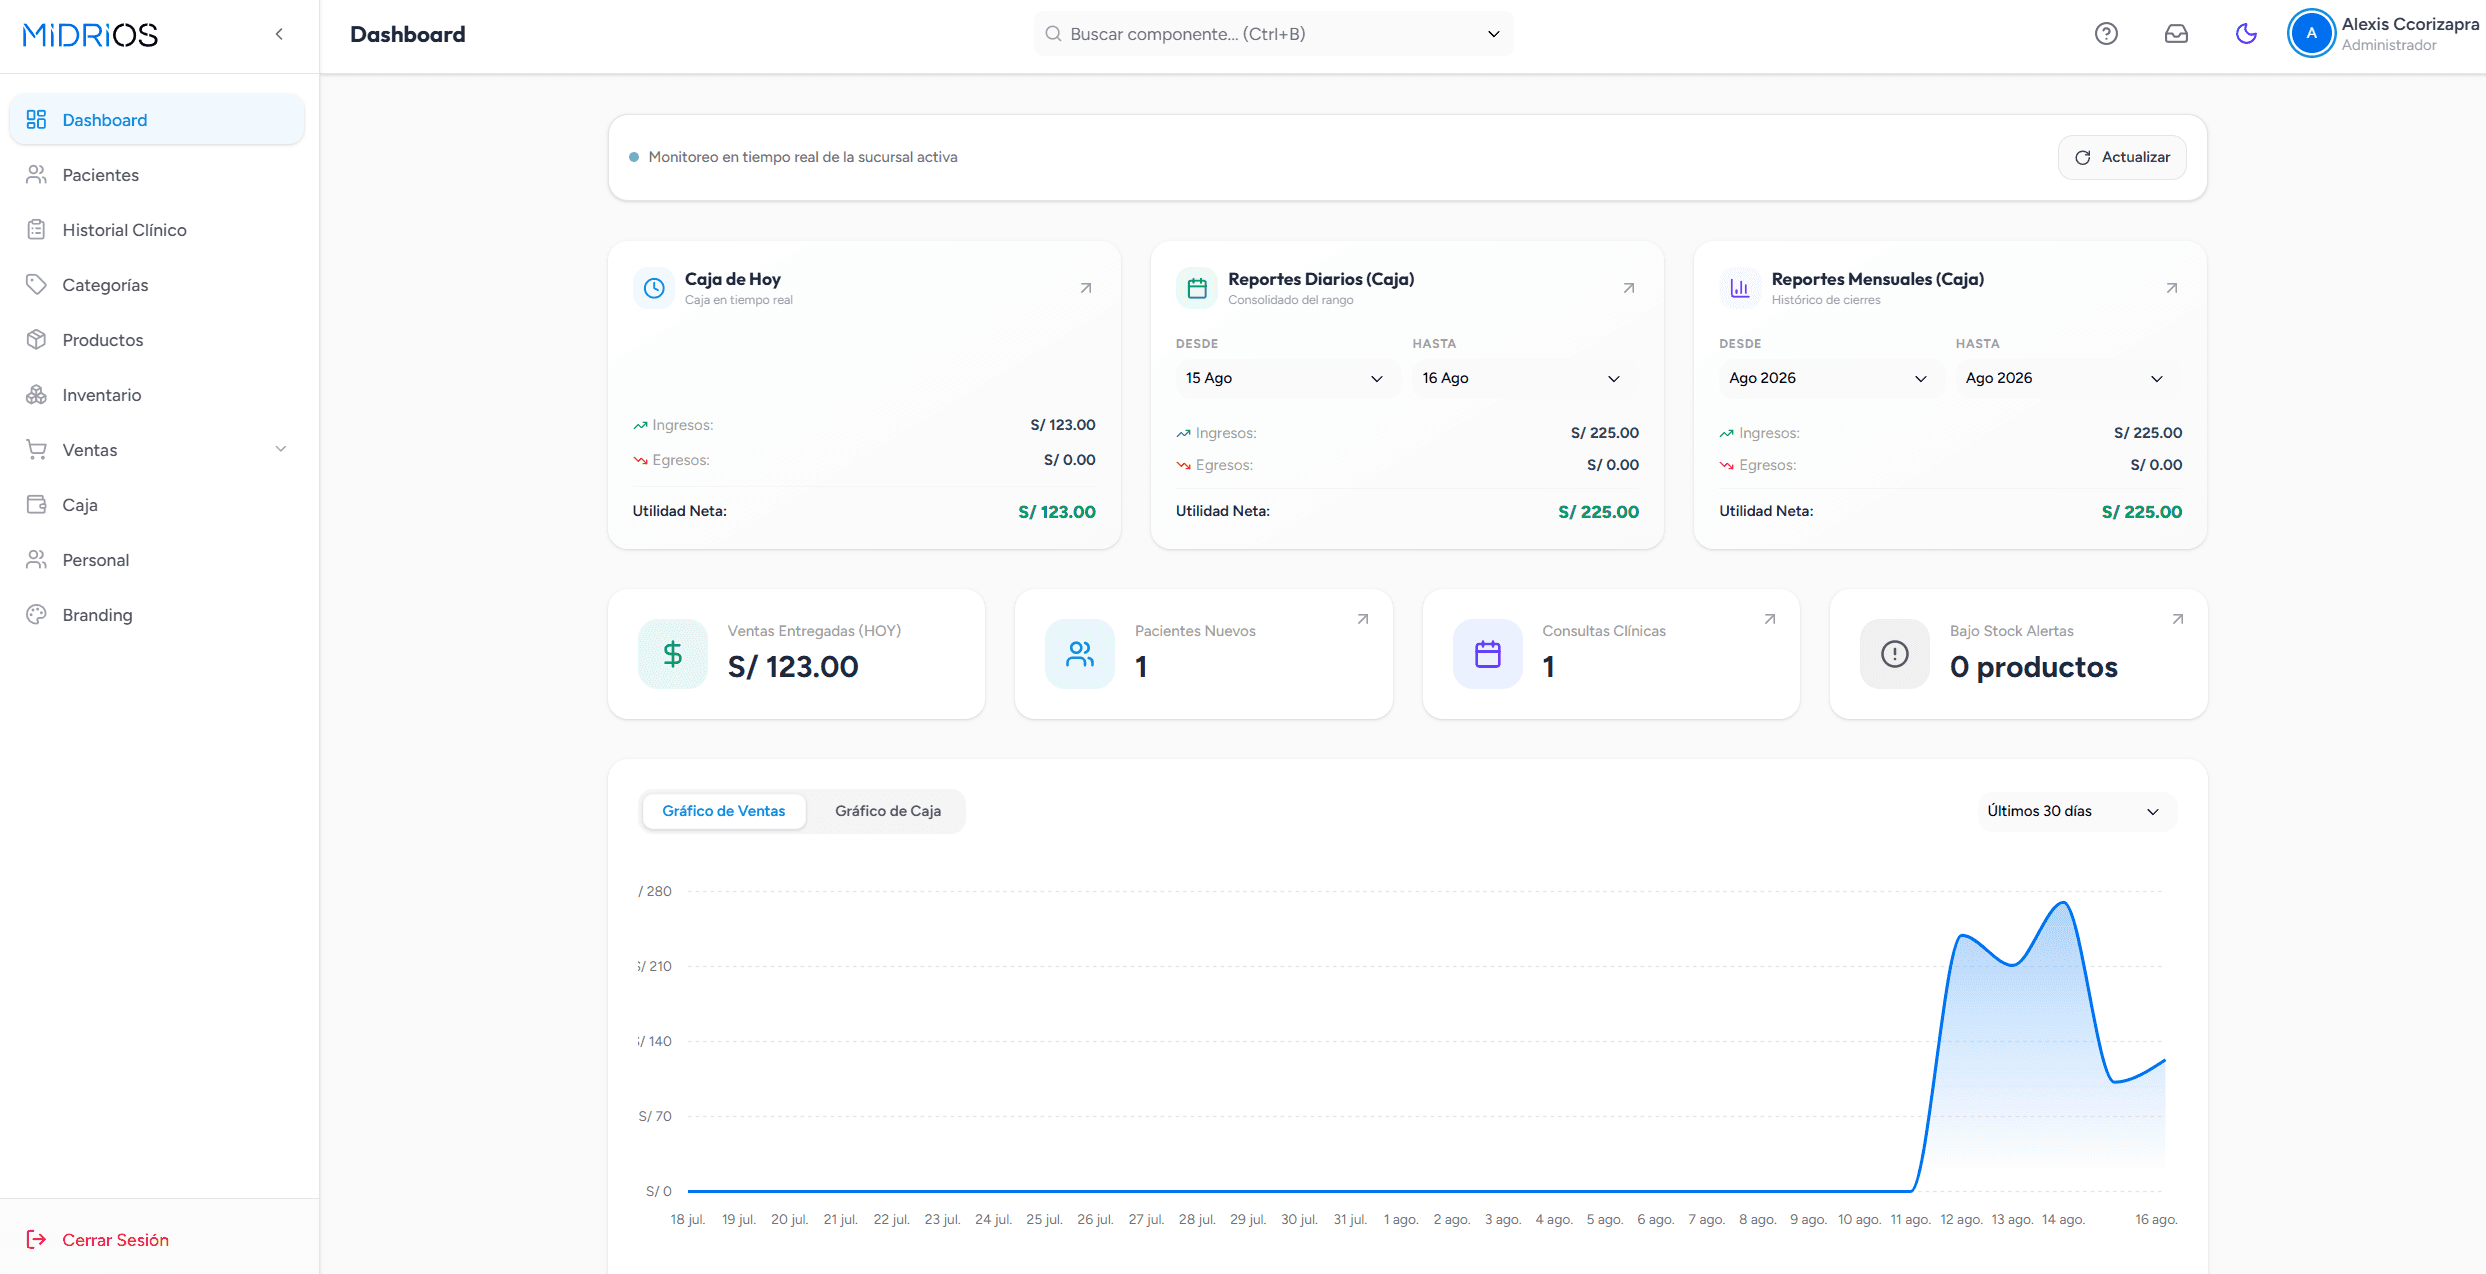2486x1274 pixels.
Task: Click the calendar icon in Consultas Clínicas card
Action: pyautogui.click(x=1488, y=654)
